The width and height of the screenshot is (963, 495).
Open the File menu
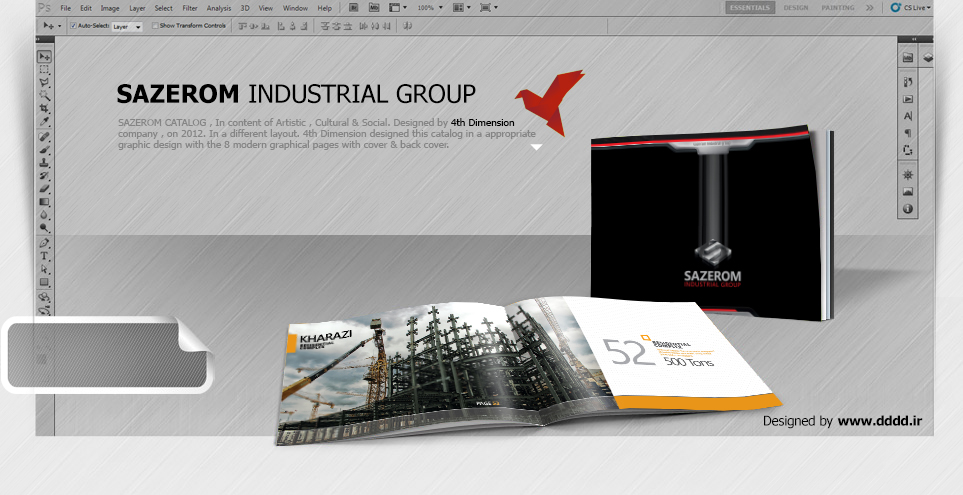[65, 9]
